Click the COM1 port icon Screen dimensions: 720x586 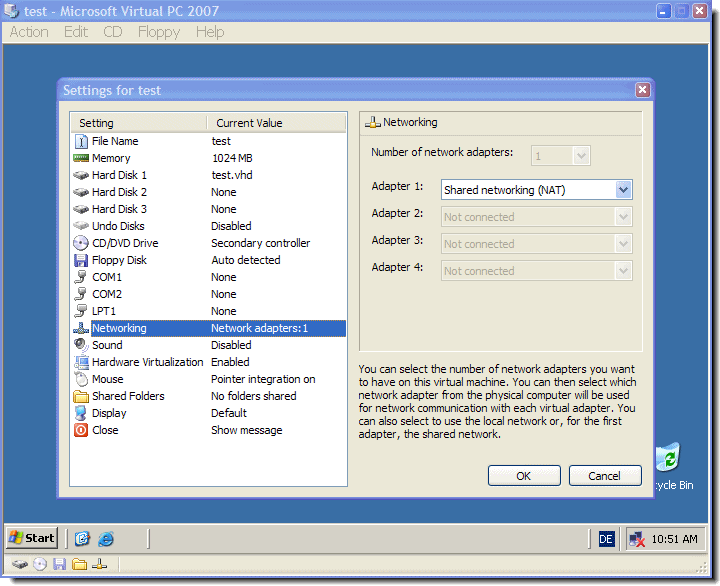click(x=81, y=277)
